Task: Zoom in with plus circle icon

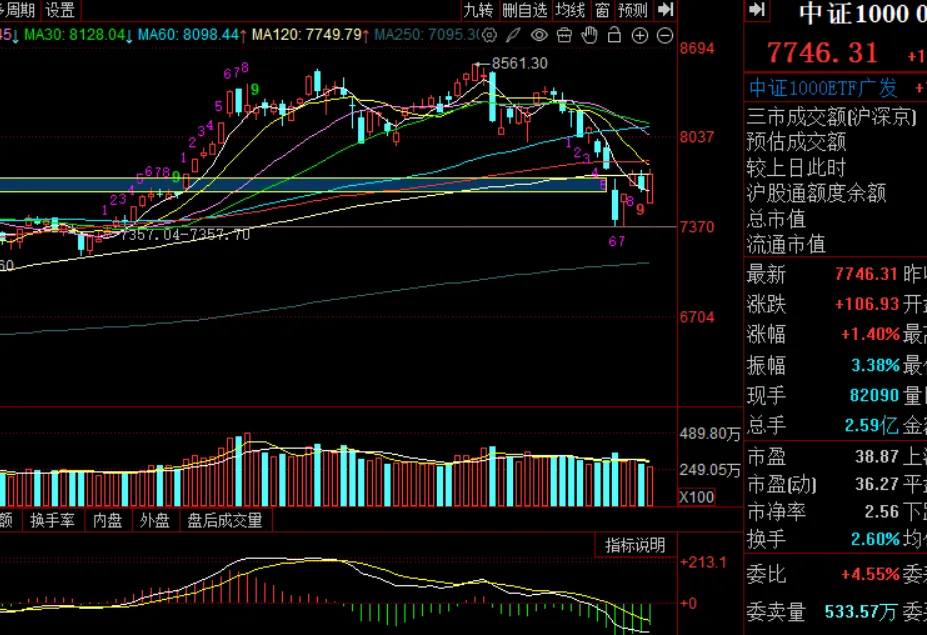Action: coord(640,35)
